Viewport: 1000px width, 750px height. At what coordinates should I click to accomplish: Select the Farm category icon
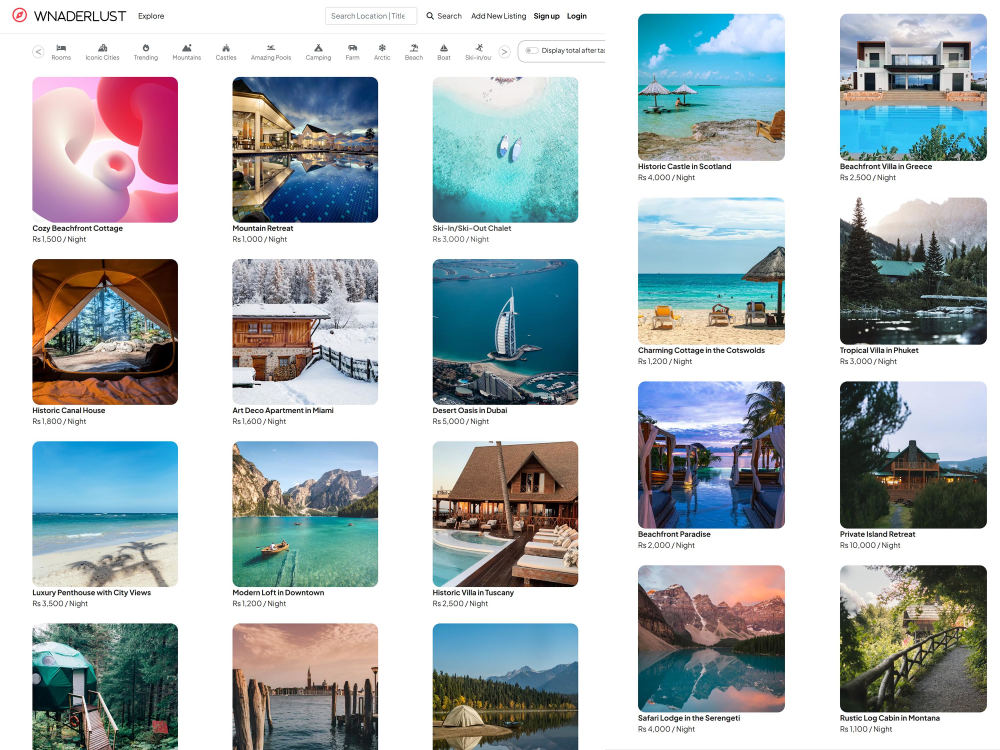pos(352,48)
